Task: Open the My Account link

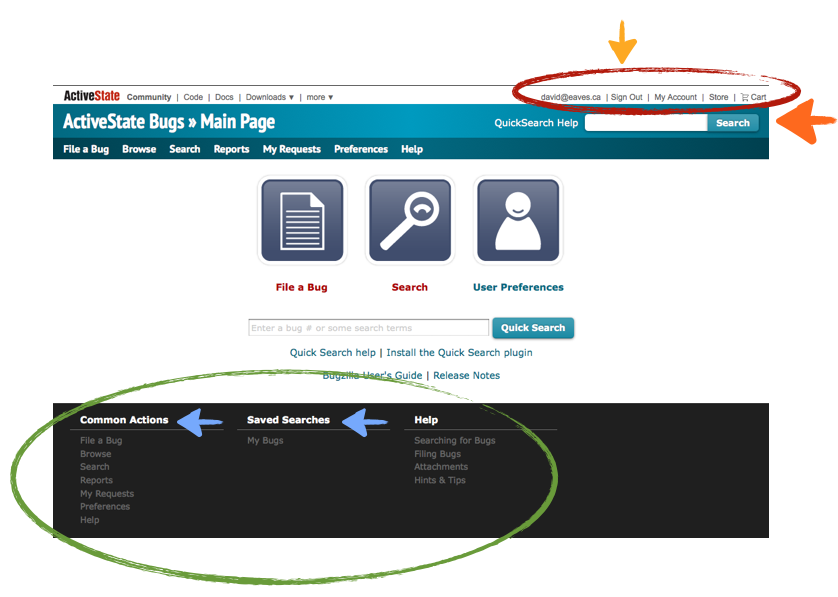Action: [x=675, y=97]
